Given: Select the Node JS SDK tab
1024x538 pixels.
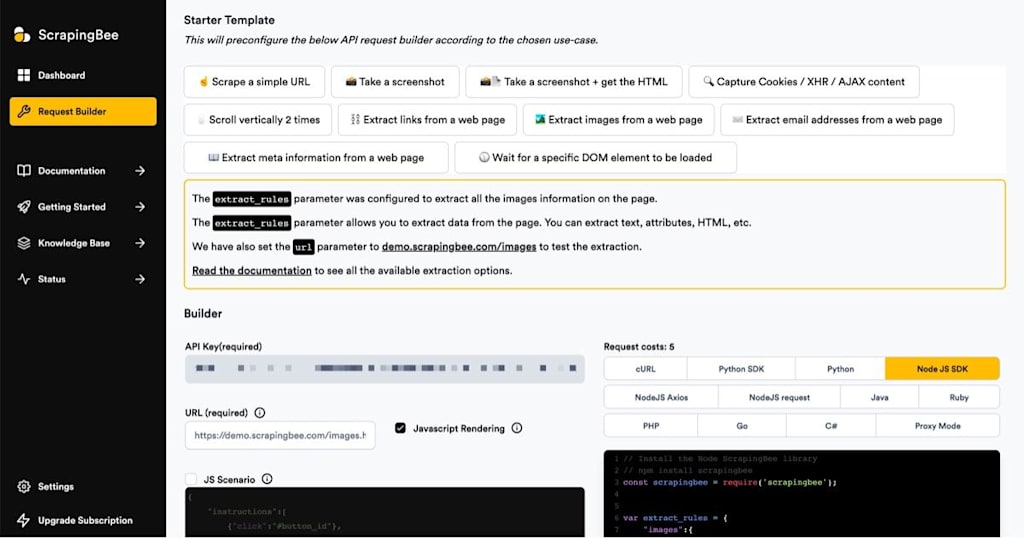Looking at the screenshot, I should [942, 369].
